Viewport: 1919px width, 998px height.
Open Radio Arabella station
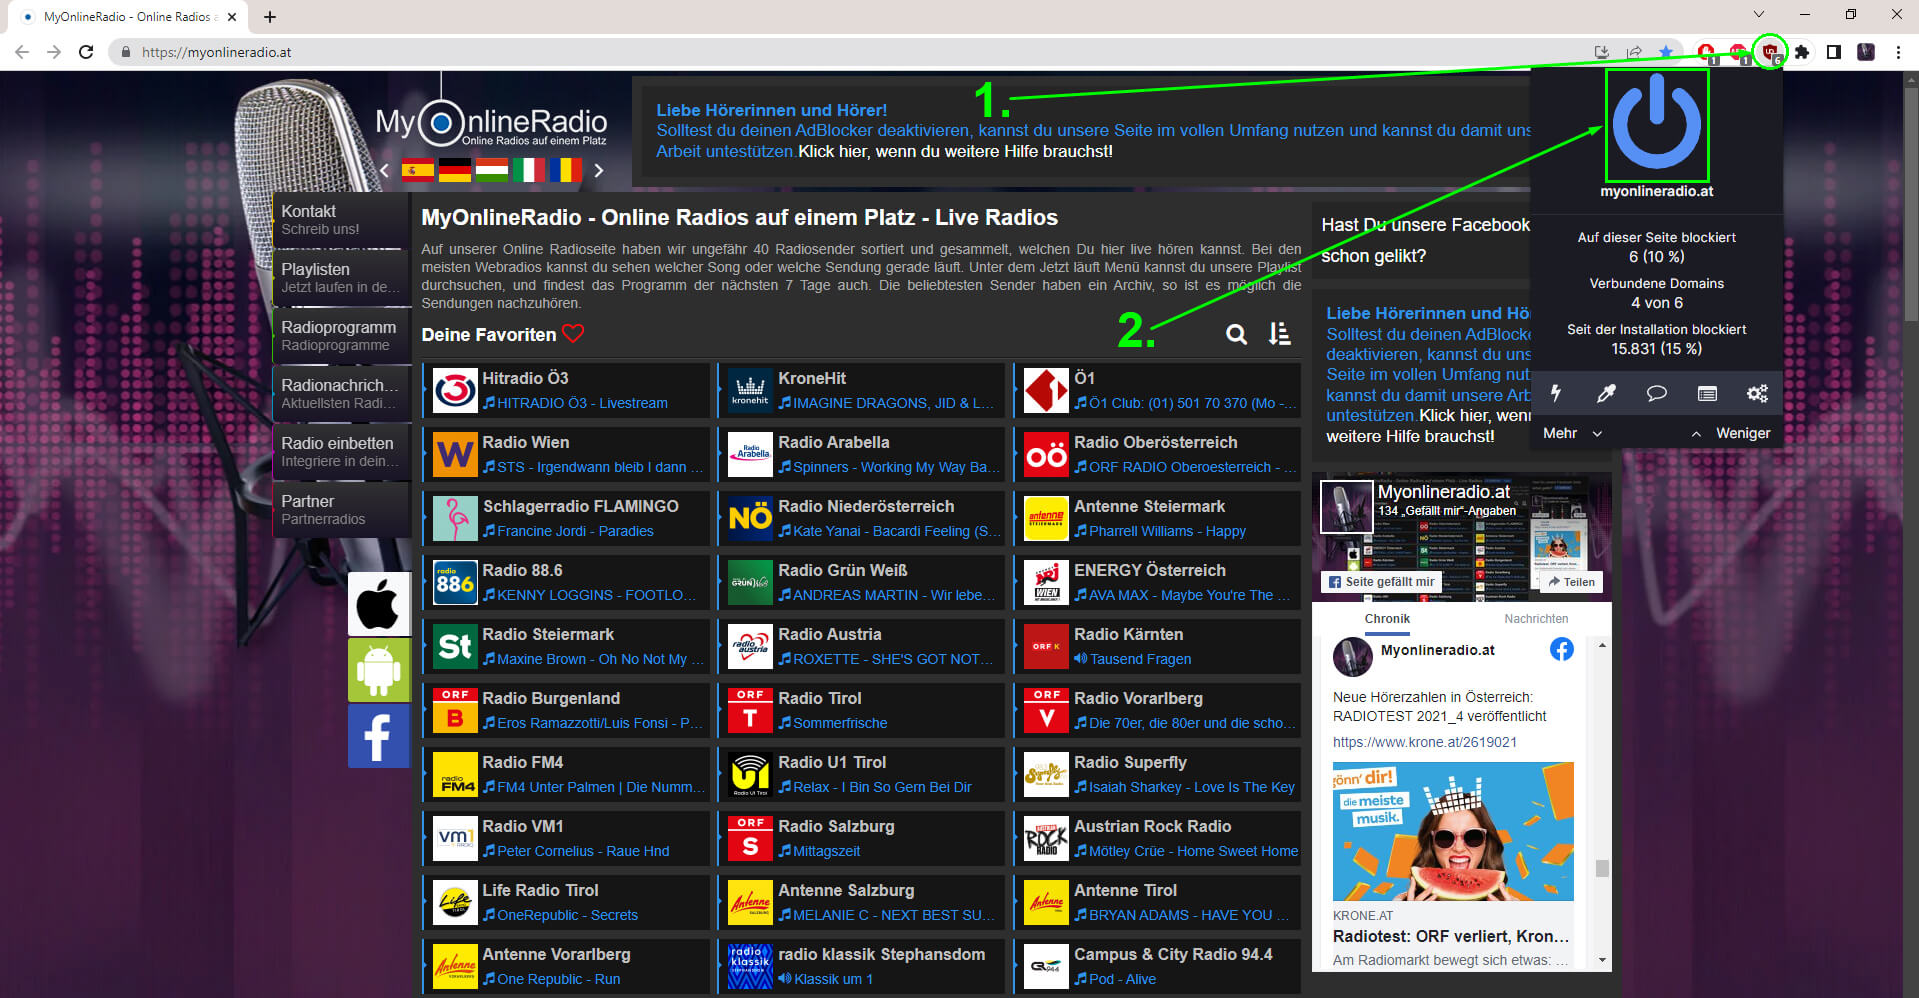click(x=861, y=454)
